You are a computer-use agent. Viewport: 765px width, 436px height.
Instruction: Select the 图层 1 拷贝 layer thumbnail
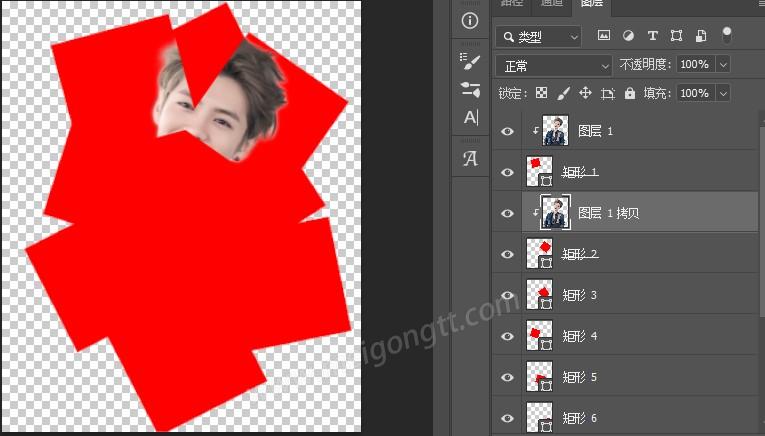555,212
